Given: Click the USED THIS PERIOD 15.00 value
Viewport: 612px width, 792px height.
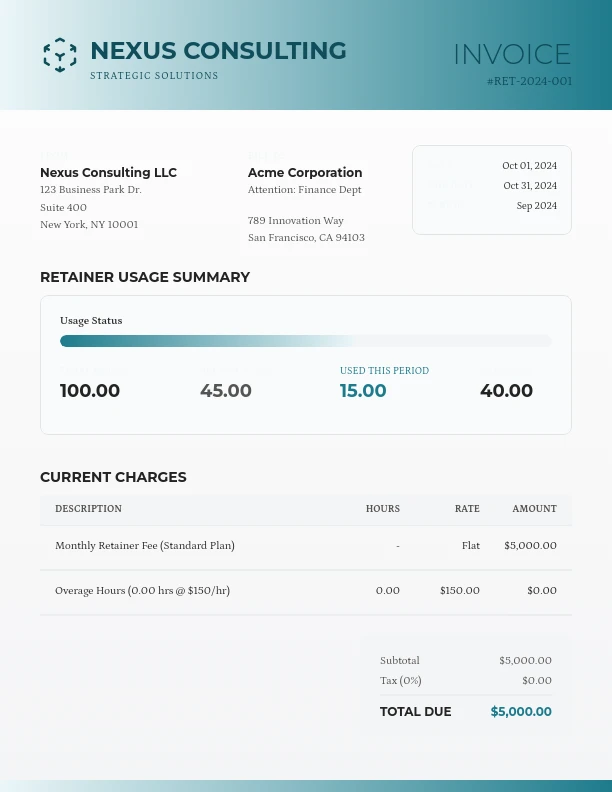Looking at the screenshot, I should pyautogui.click(x=363, y=391).
